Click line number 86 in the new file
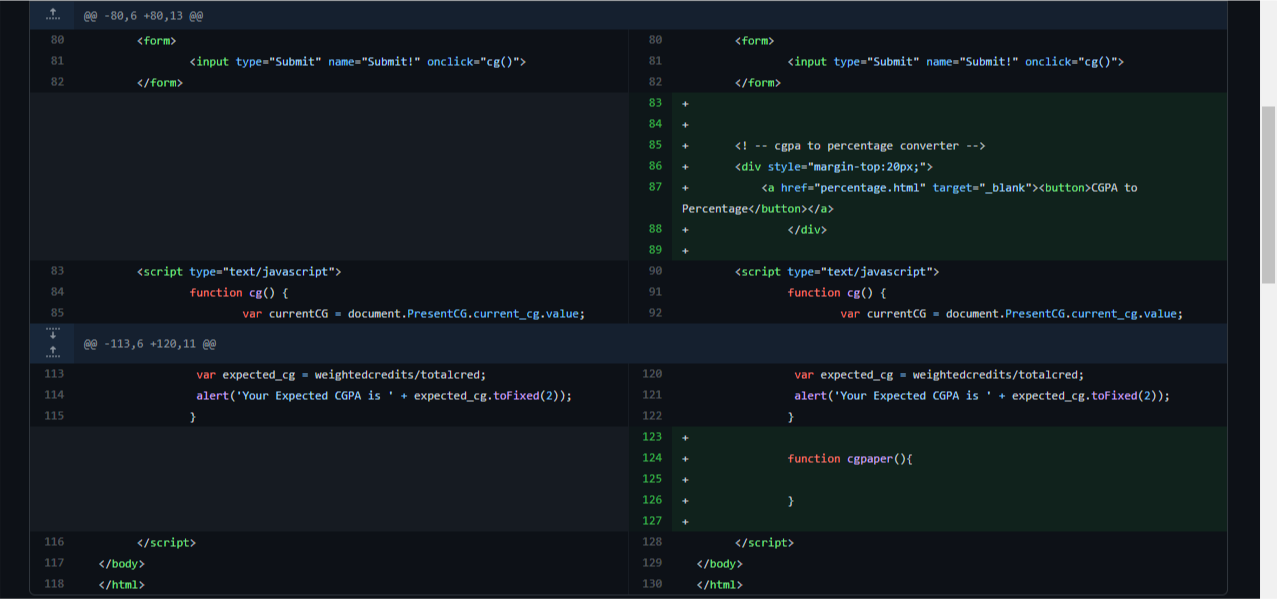 point(655,166)
